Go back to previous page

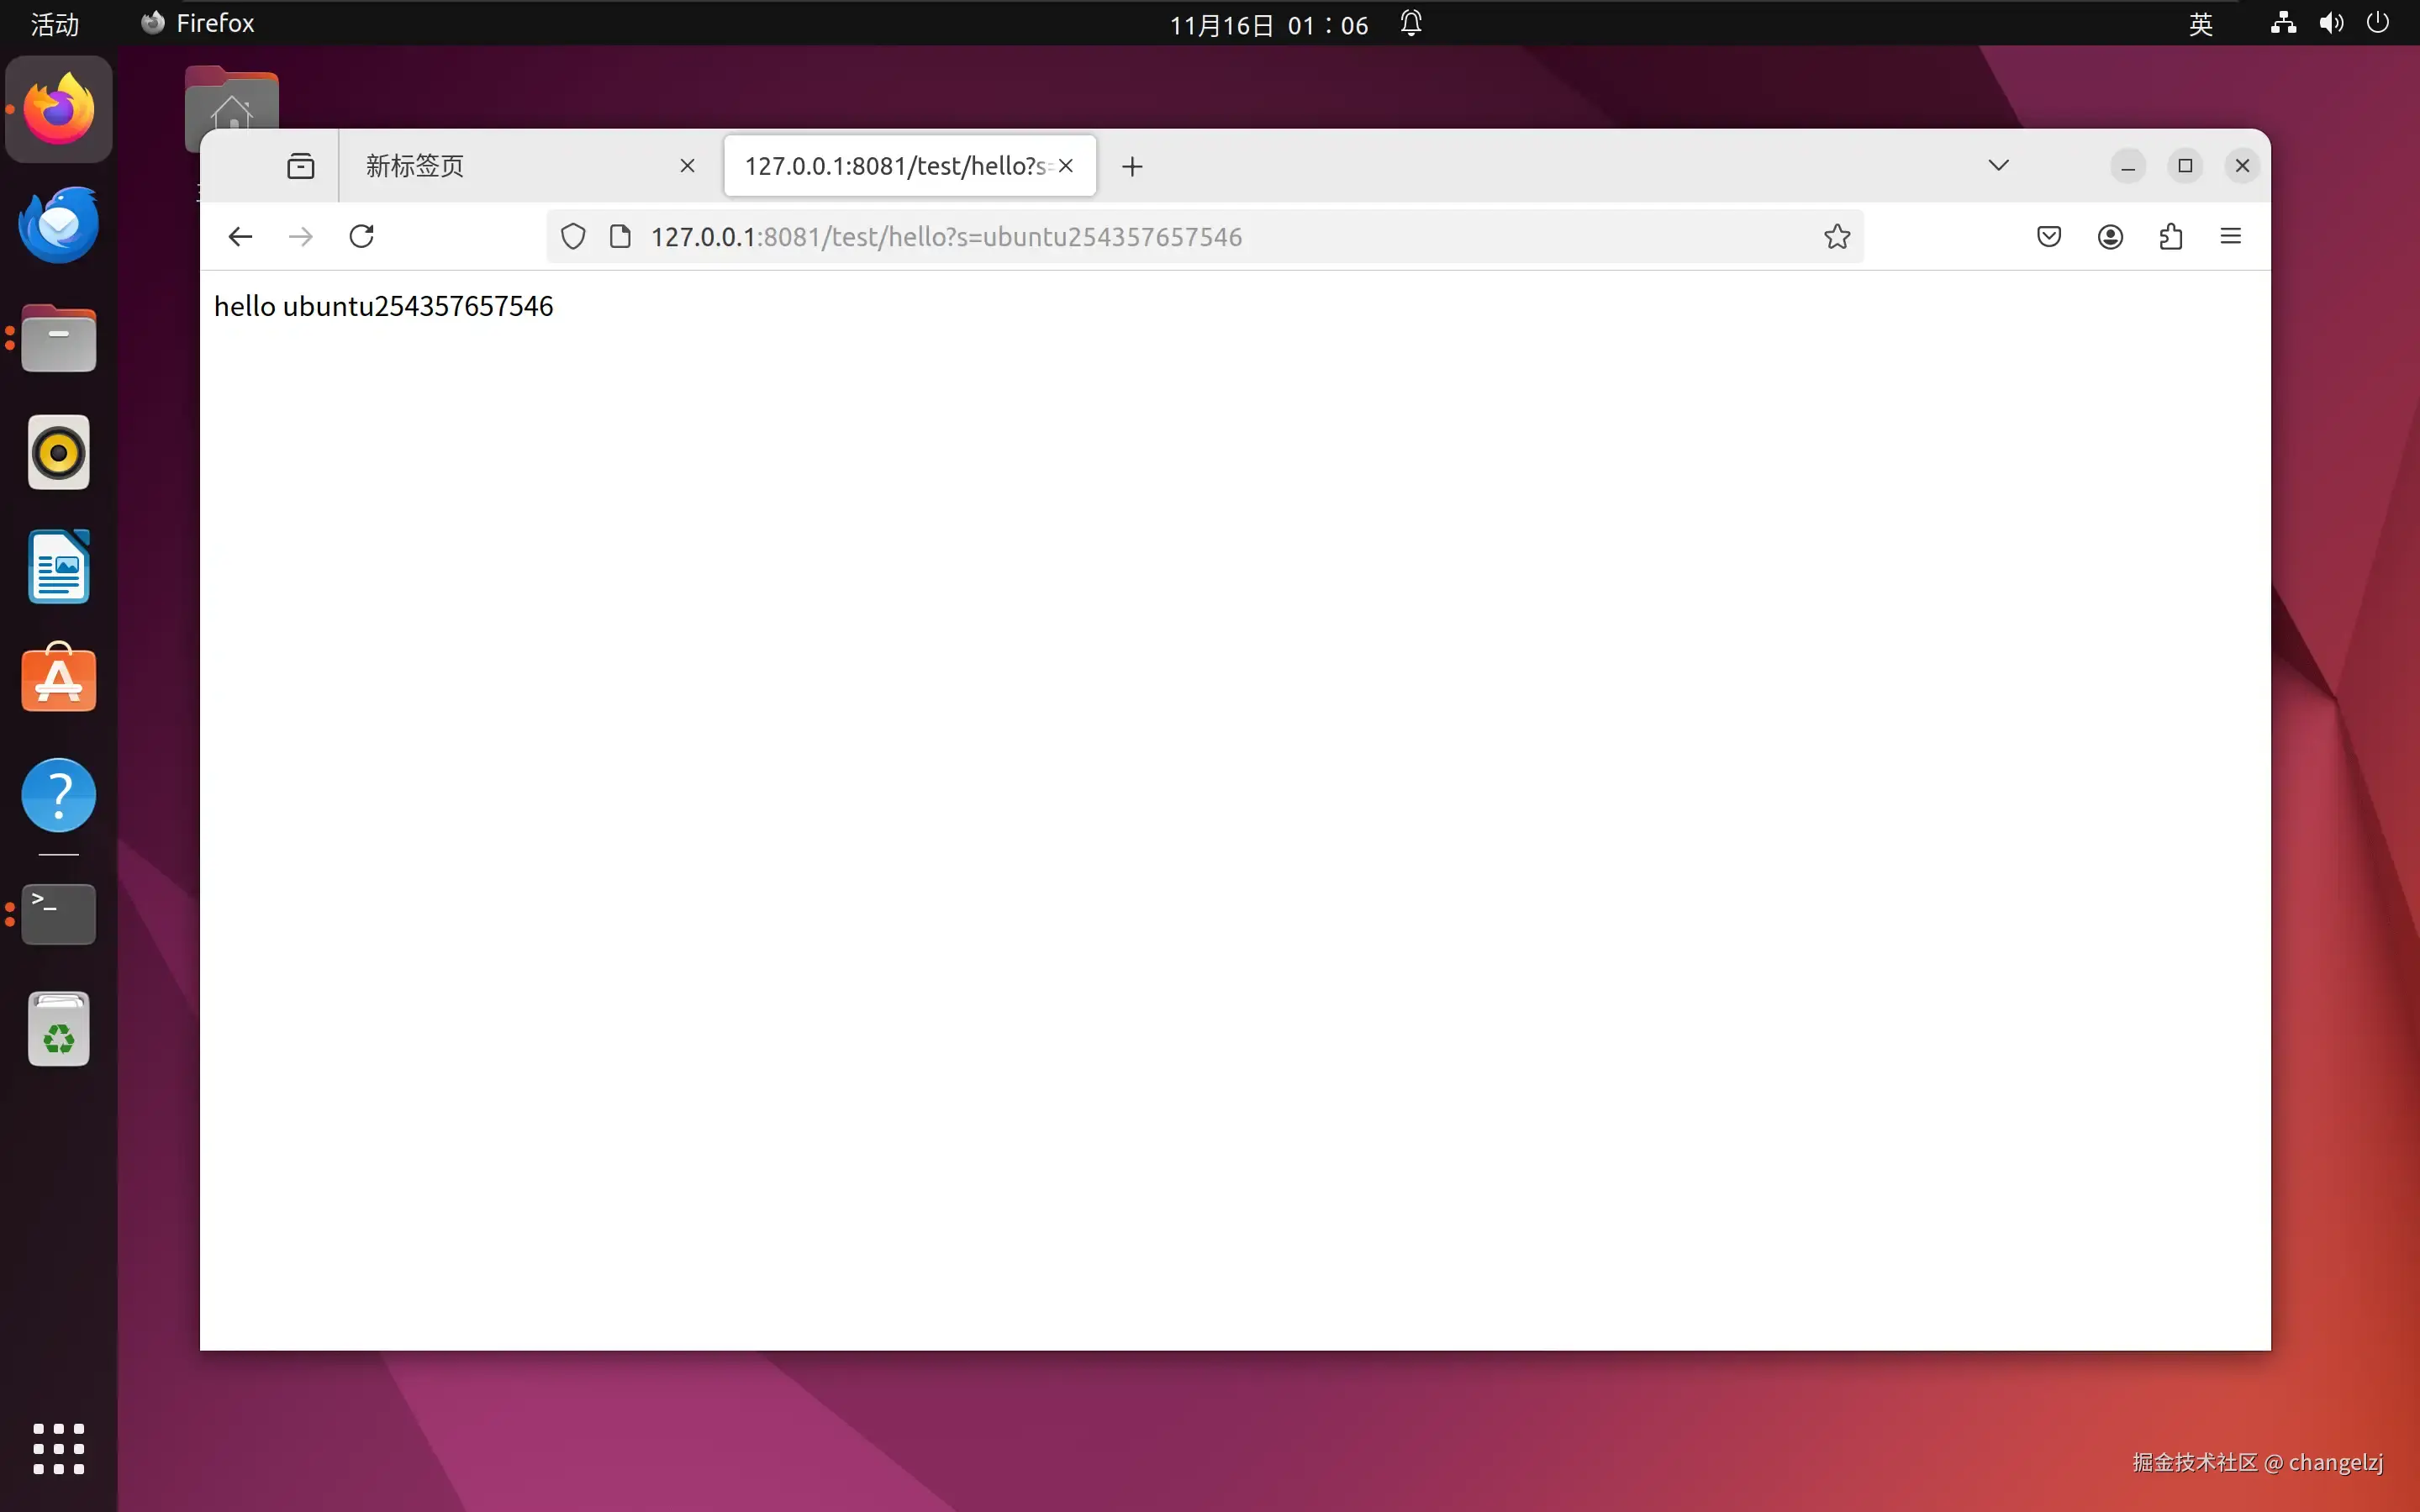pos(240,237)
